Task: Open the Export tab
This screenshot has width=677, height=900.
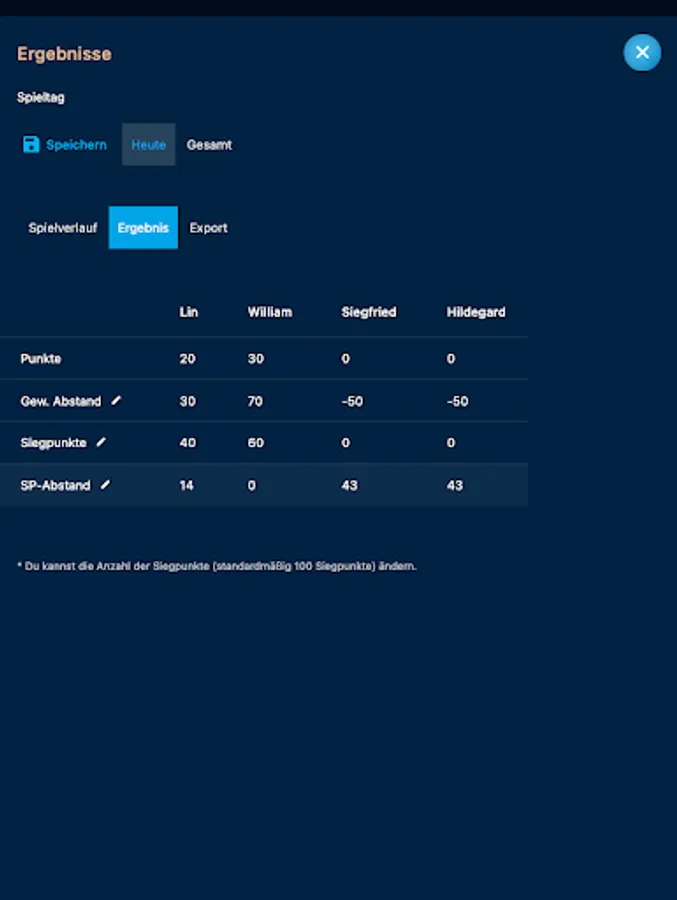Action: 208,228
